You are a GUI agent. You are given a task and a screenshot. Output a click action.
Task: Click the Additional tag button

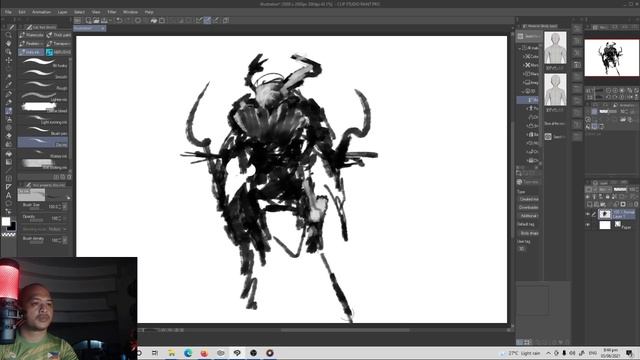[x=529, y=216]
